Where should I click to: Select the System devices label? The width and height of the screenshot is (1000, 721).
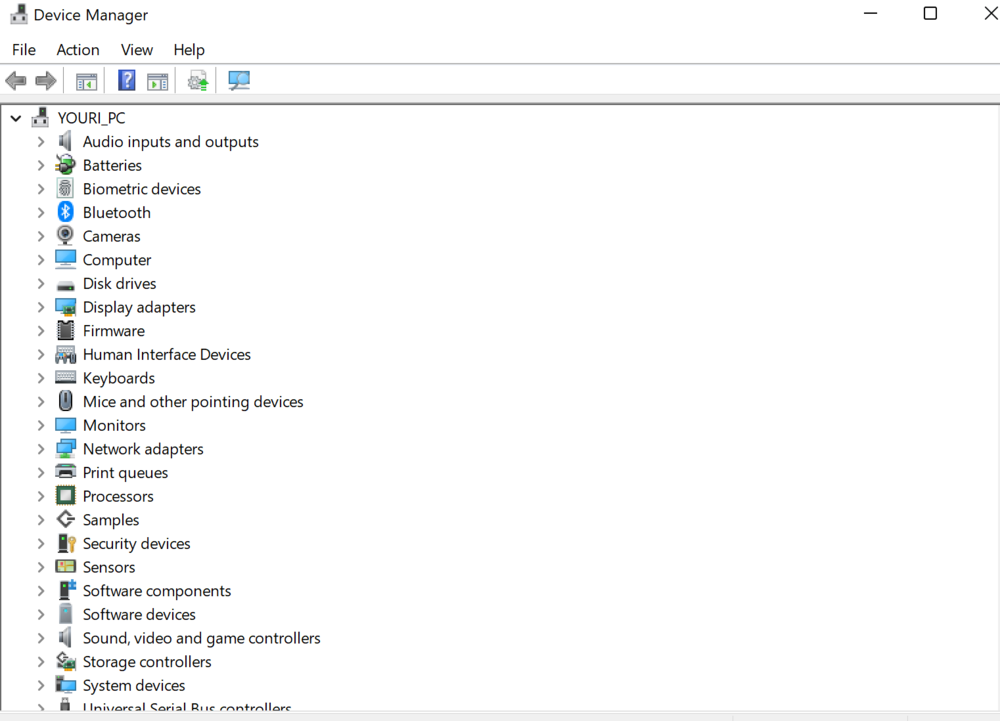click(134, 685)
